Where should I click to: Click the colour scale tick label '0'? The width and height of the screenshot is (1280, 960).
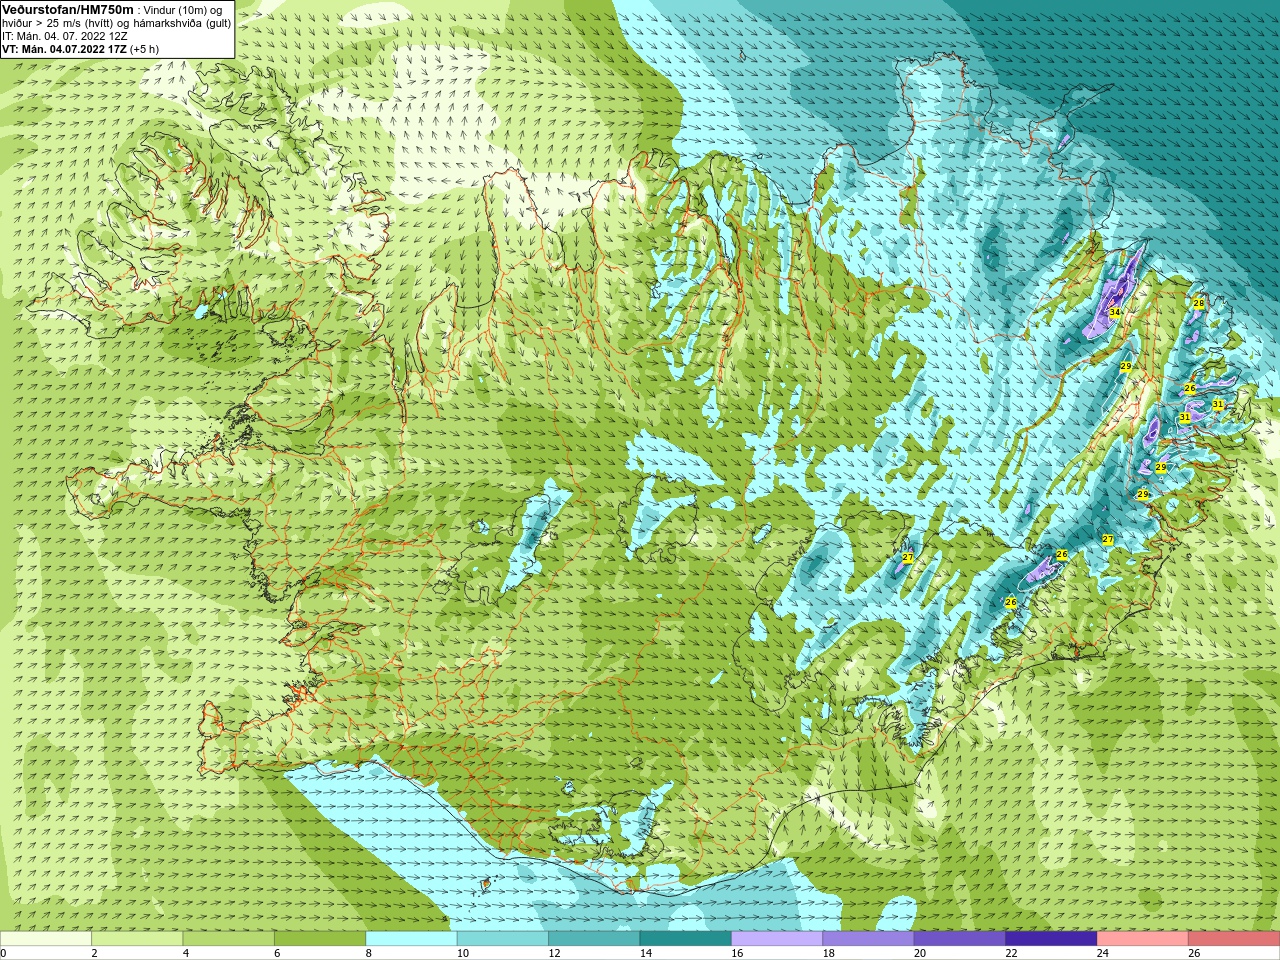coord(3,953)
